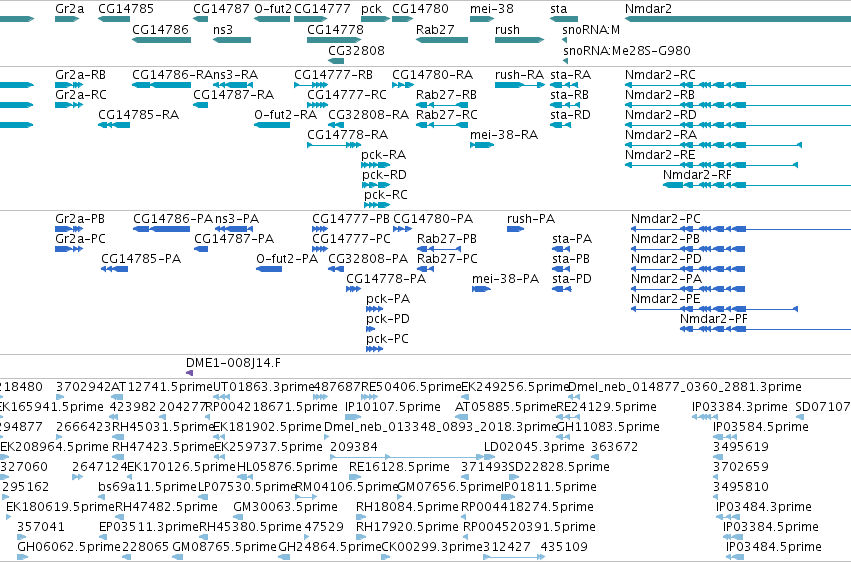Select protein CG14786-PA
The image size is (851, 562).
(x=161, y=229)
